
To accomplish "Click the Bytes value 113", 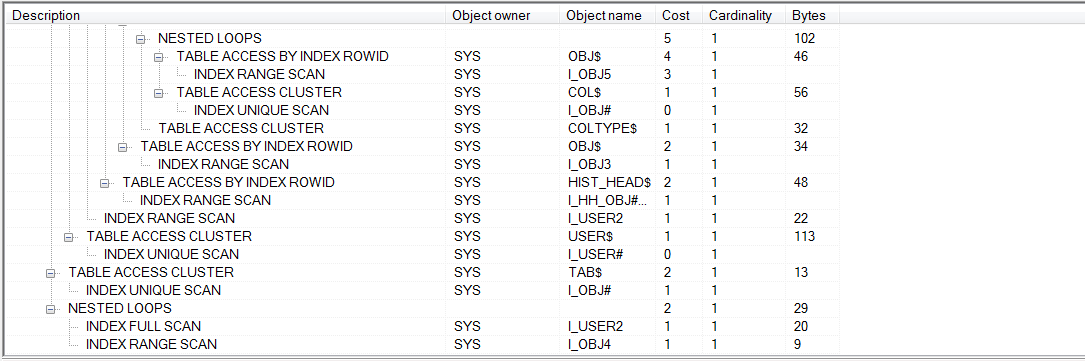I will [x=804, y=237].
